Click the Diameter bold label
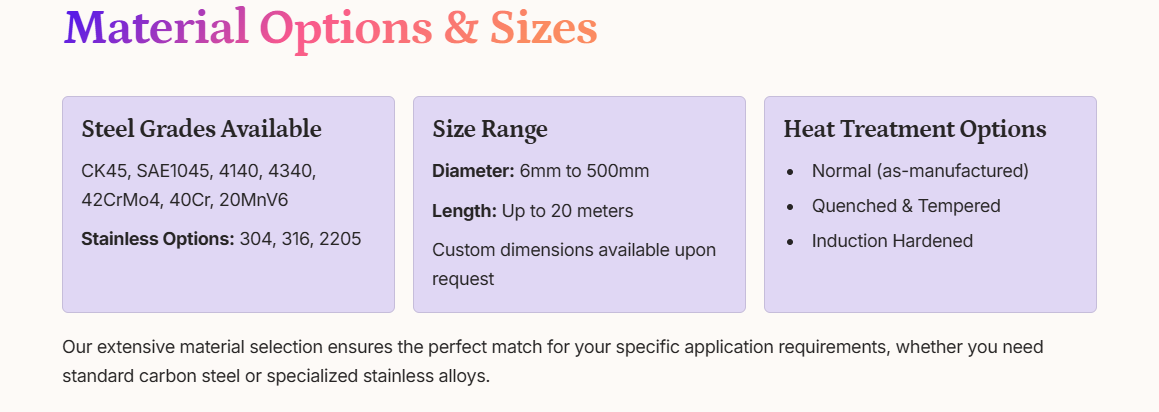The height and width of the screenshot is (412, 1159). click(473, 171)
